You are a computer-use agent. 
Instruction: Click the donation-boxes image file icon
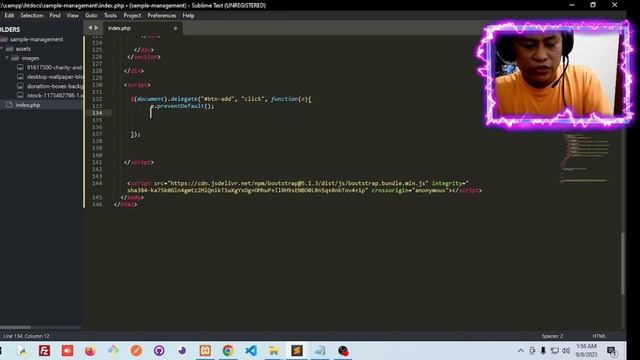pos(20,86)
